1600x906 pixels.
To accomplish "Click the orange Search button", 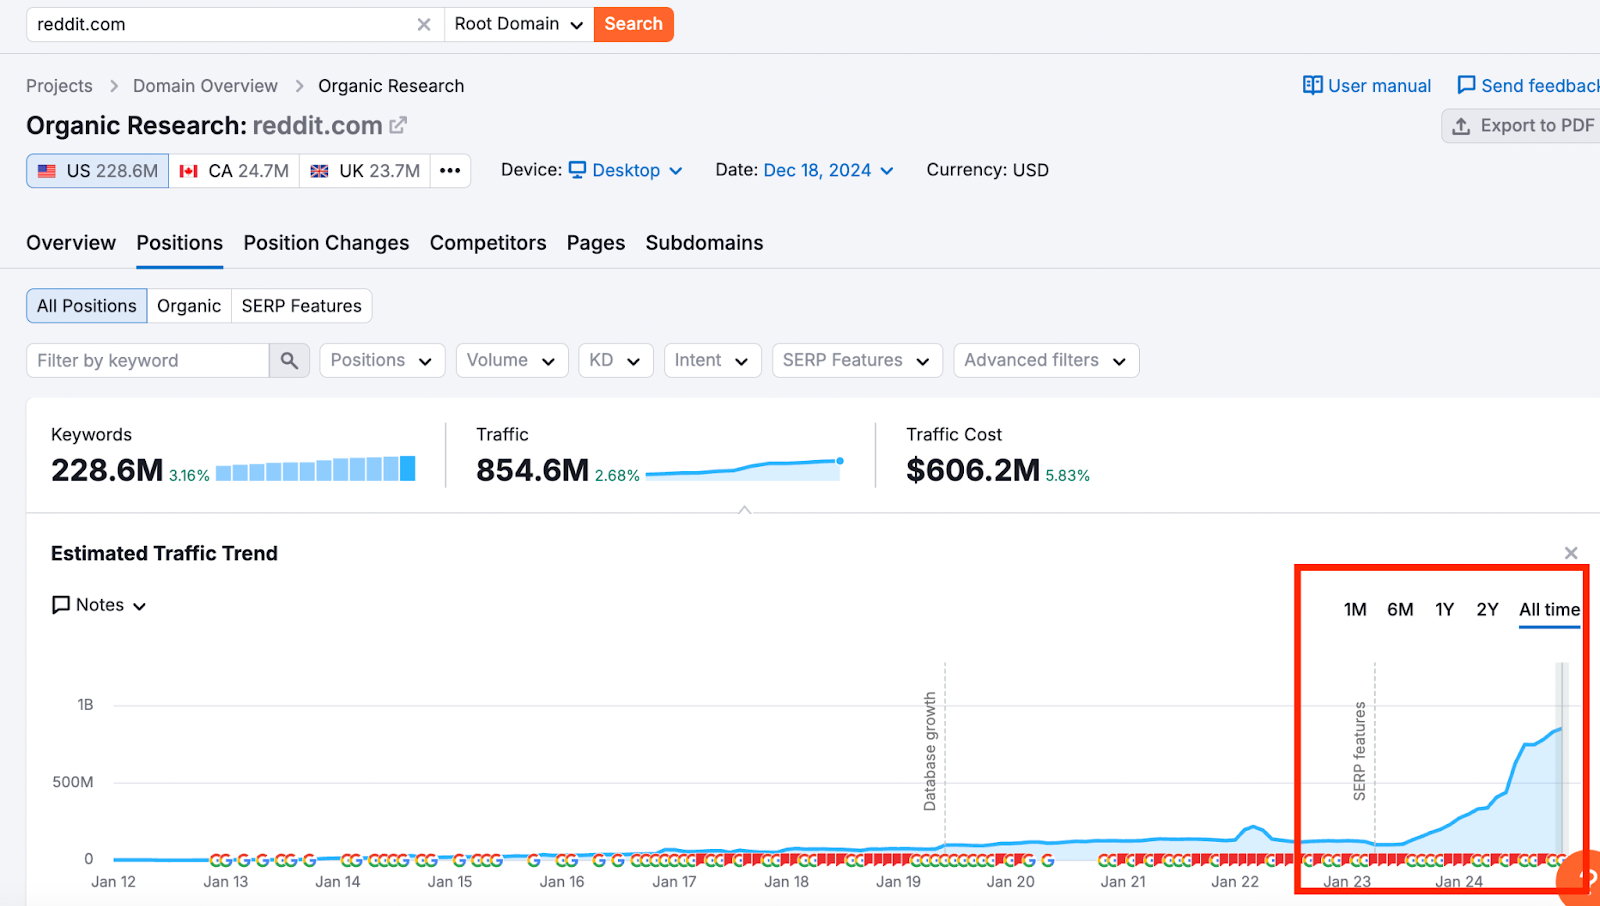I will click(x=633, y=24).
